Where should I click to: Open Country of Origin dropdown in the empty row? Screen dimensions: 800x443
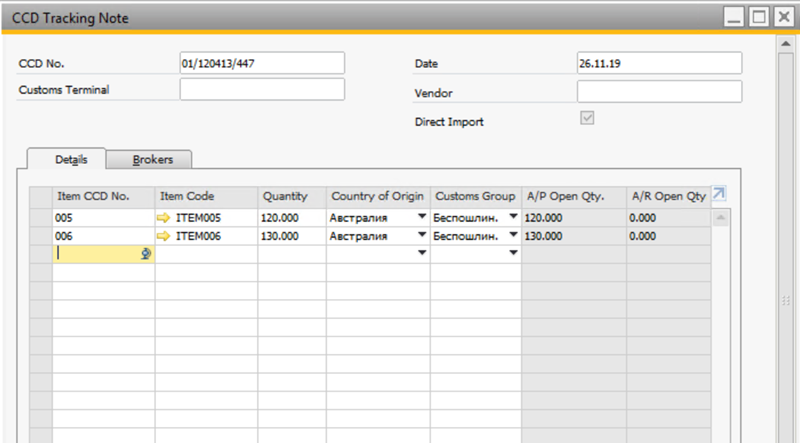point(422,253)
